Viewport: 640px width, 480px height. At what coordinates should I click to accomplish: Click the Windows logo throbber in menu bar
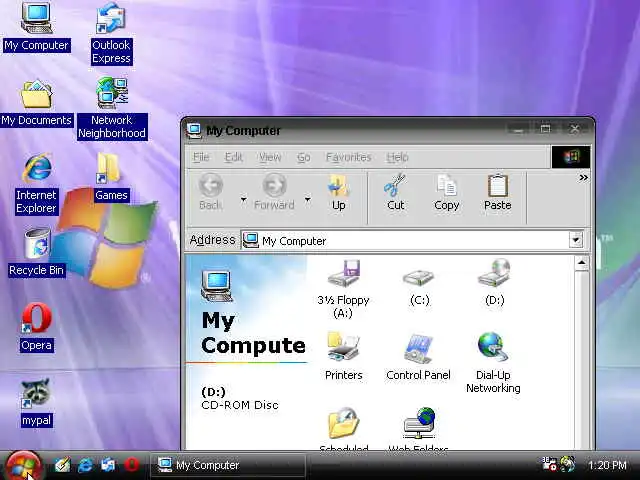(x=571, y=157)
